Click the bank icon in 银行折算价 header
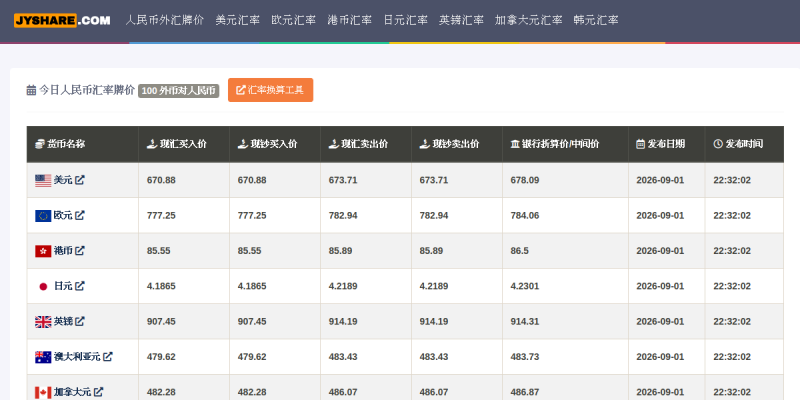Image resolution: width=800 pixels, height=400 pixels. tap(515, 144)
